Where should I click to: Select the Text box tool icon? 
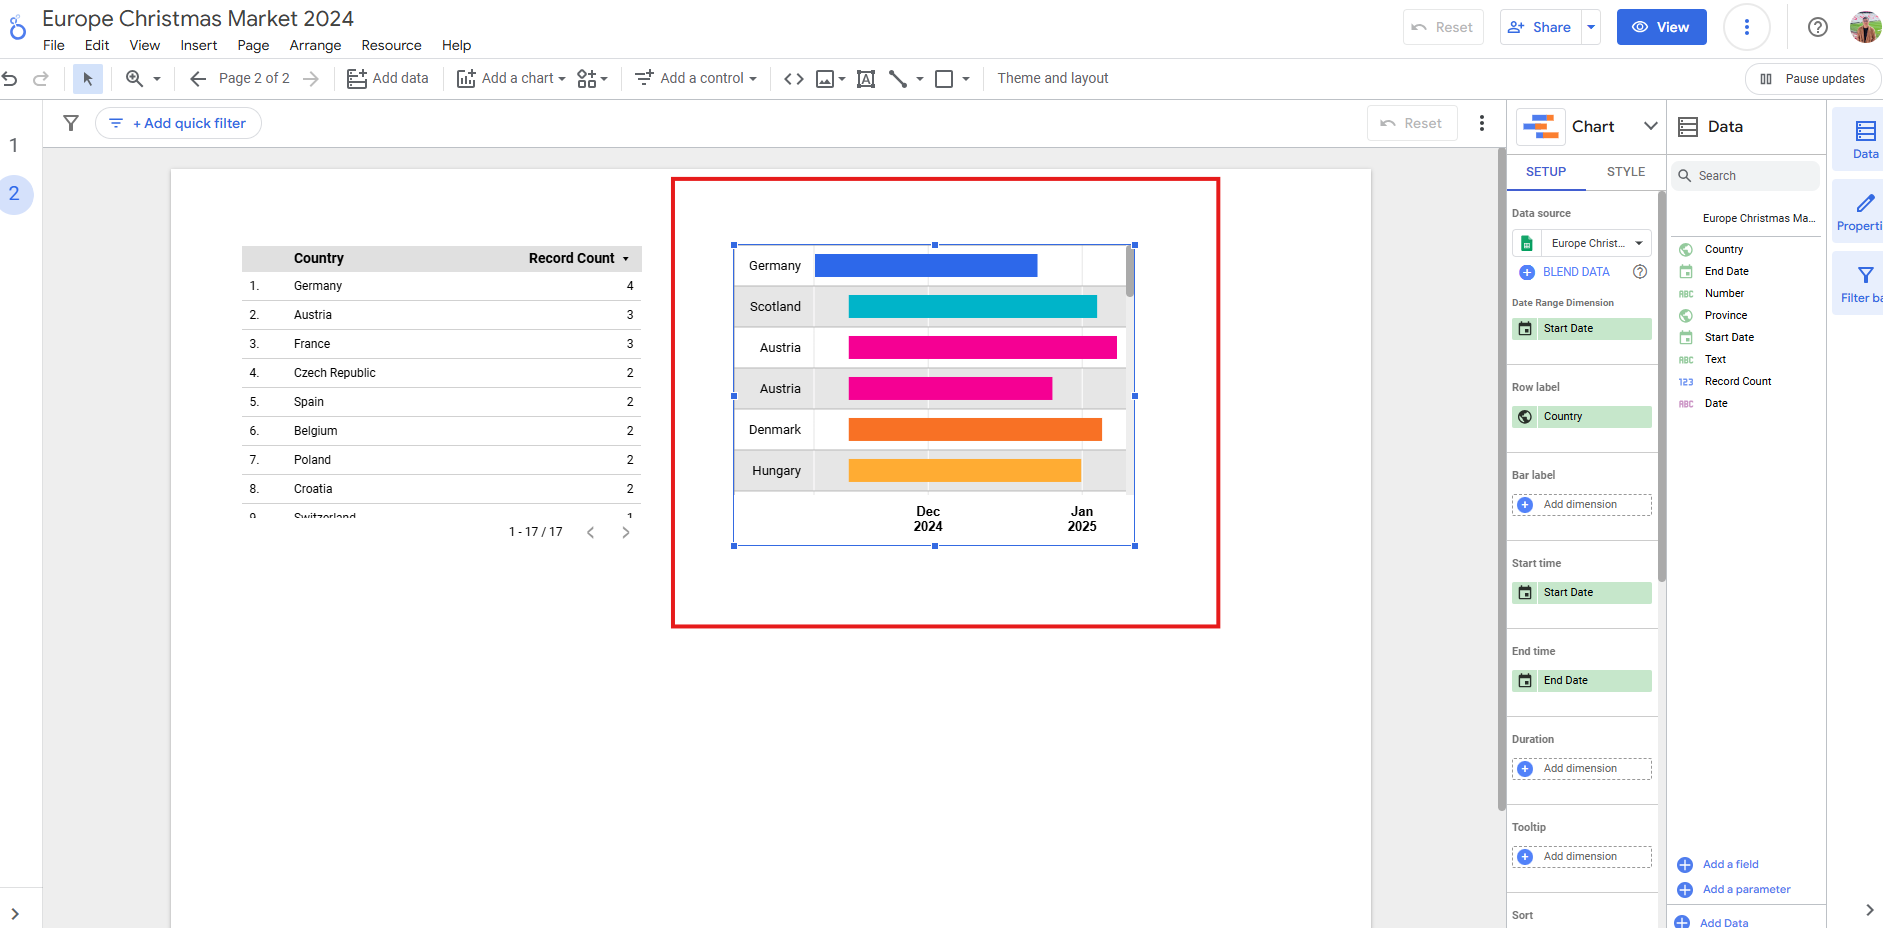[866, 79]
